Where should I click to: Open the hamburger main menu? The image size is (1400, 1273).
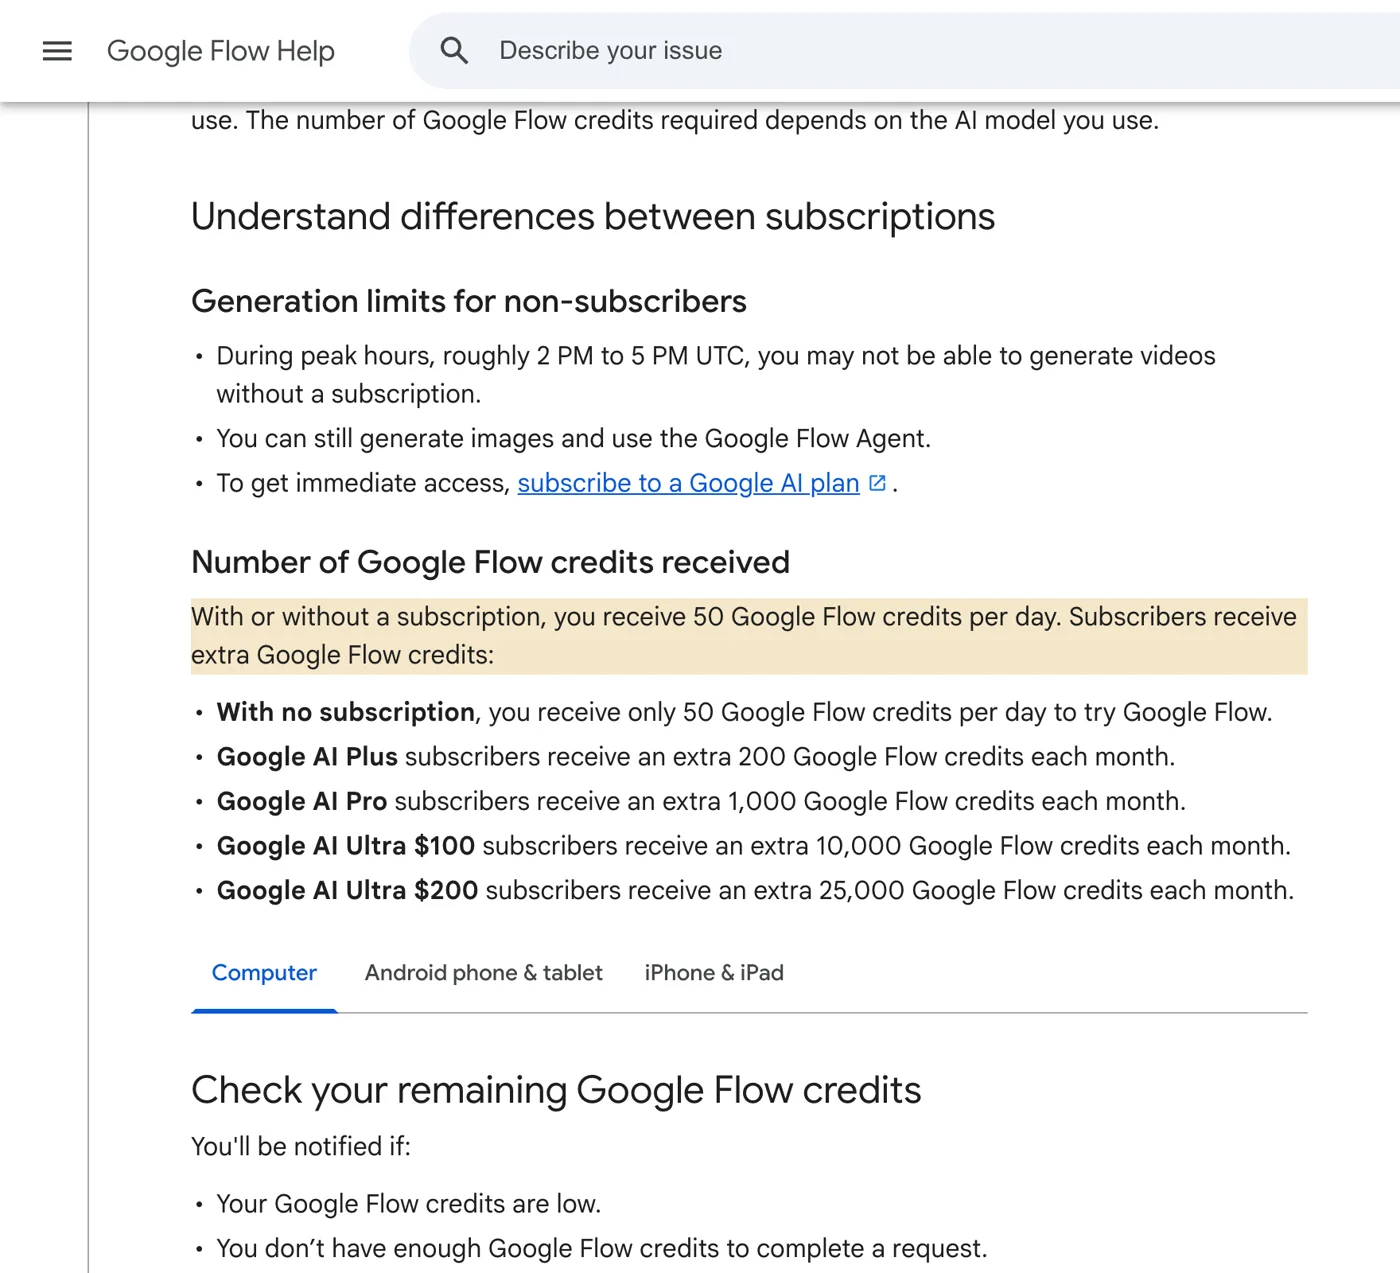[x=57, y=51]
